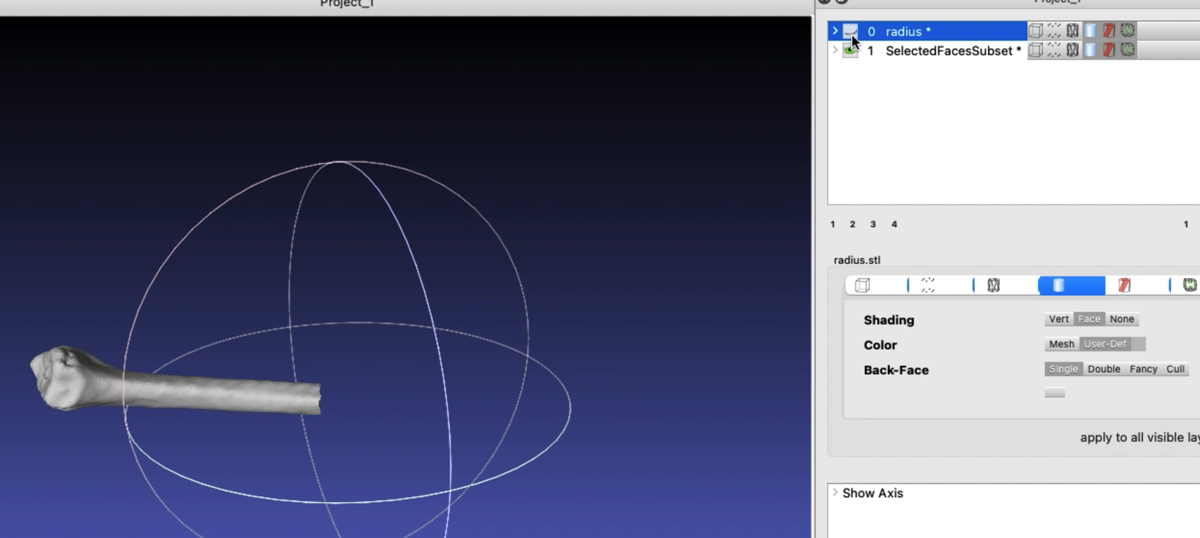Viewport: 1200px width, 538px height.
Task: Click the radius.stl label
Action: point(857,260)
